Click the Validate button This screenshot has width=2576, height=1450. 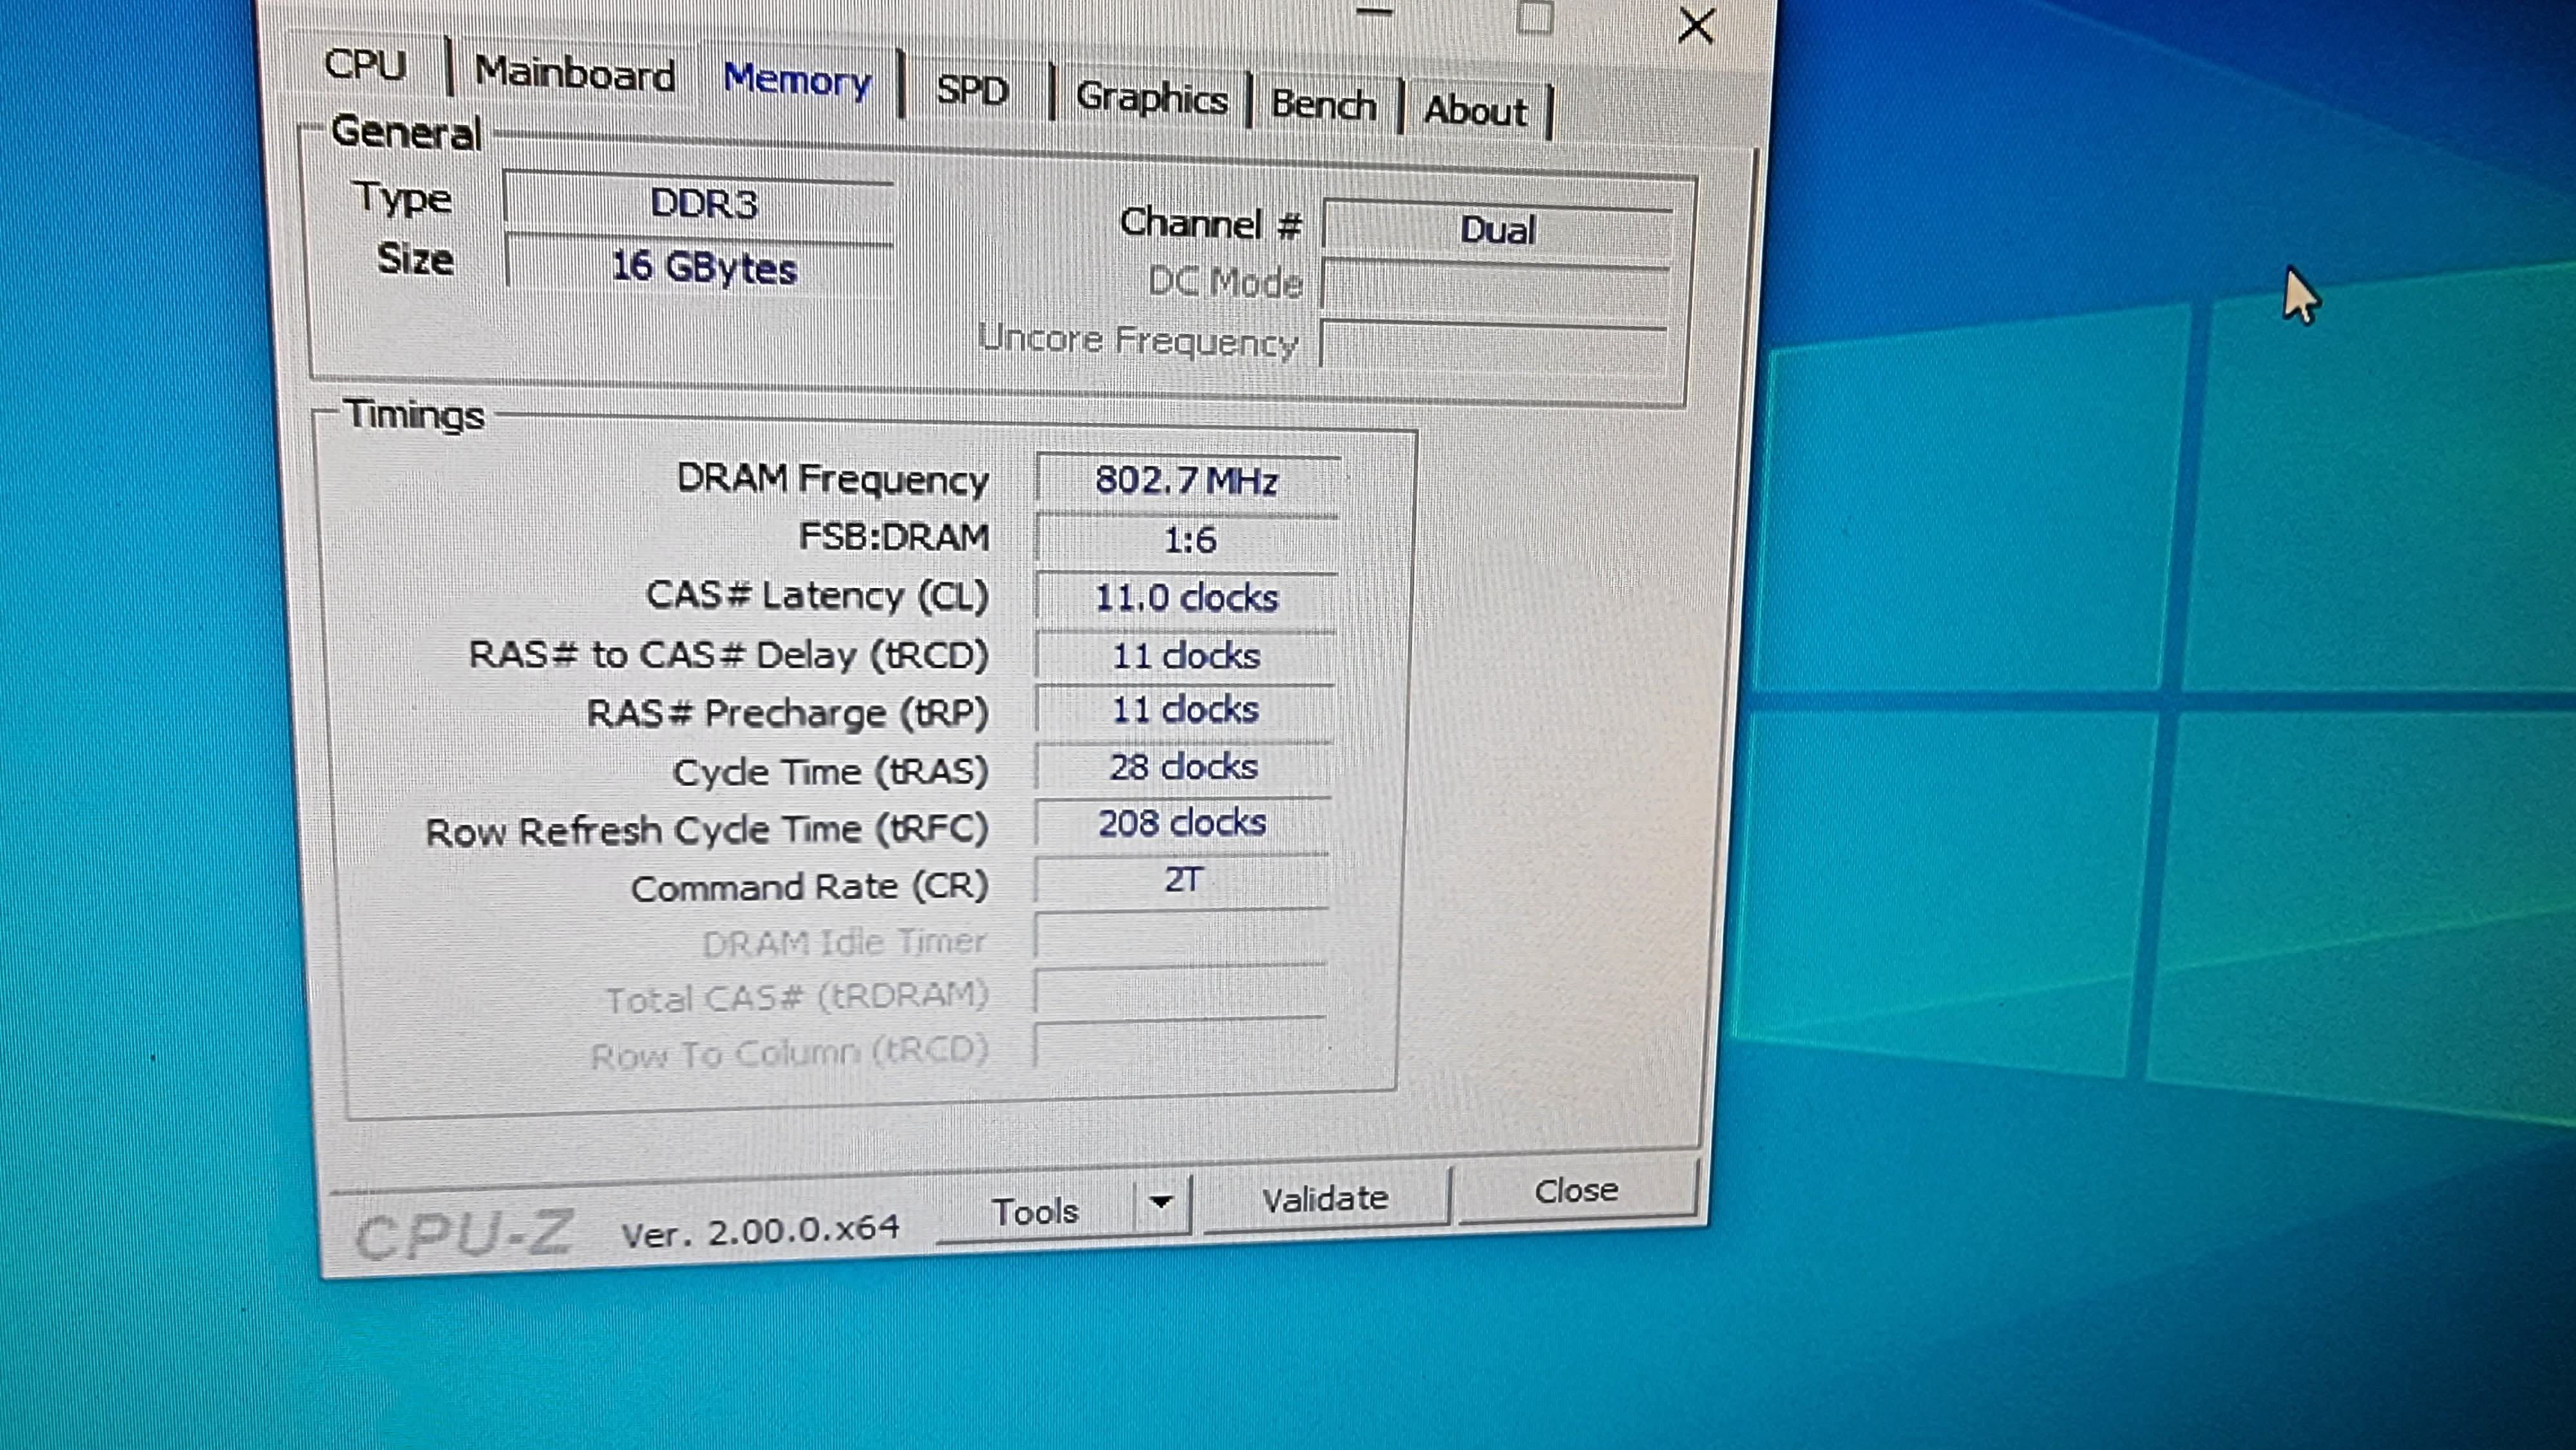(x=1325, y=1199)
